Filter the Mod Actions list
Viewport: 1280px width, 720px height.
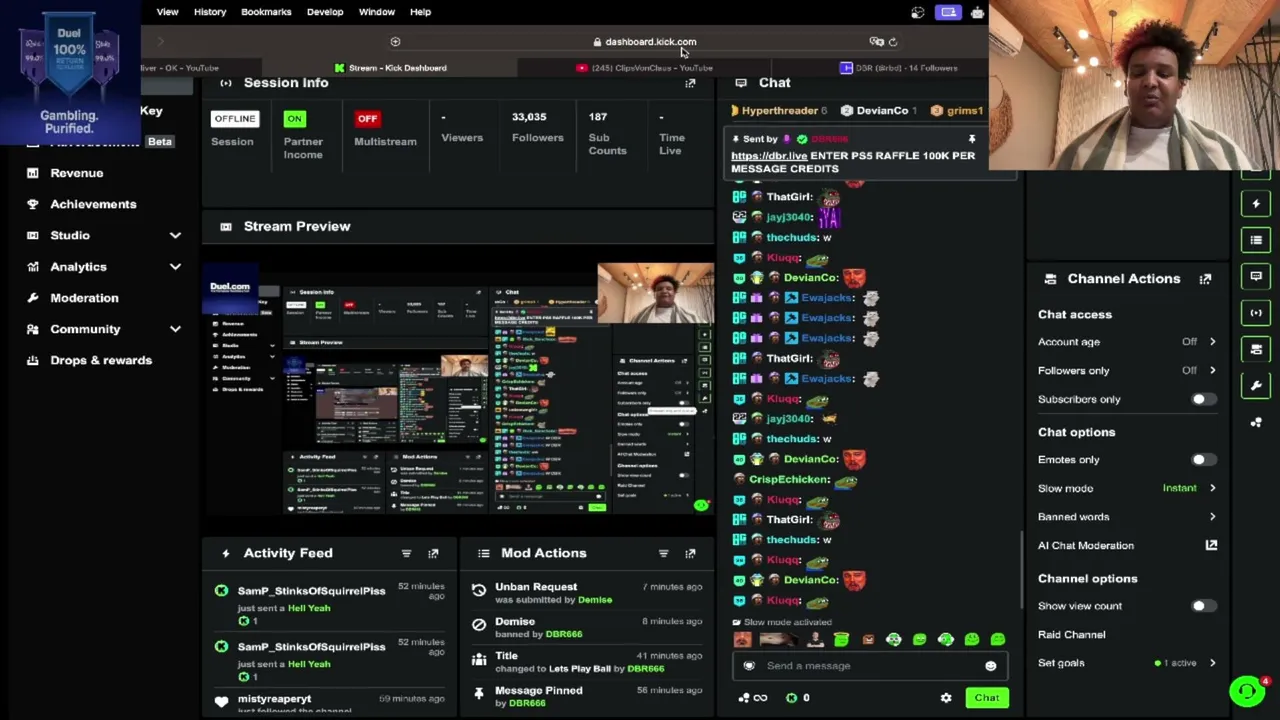tap(663, 553)
